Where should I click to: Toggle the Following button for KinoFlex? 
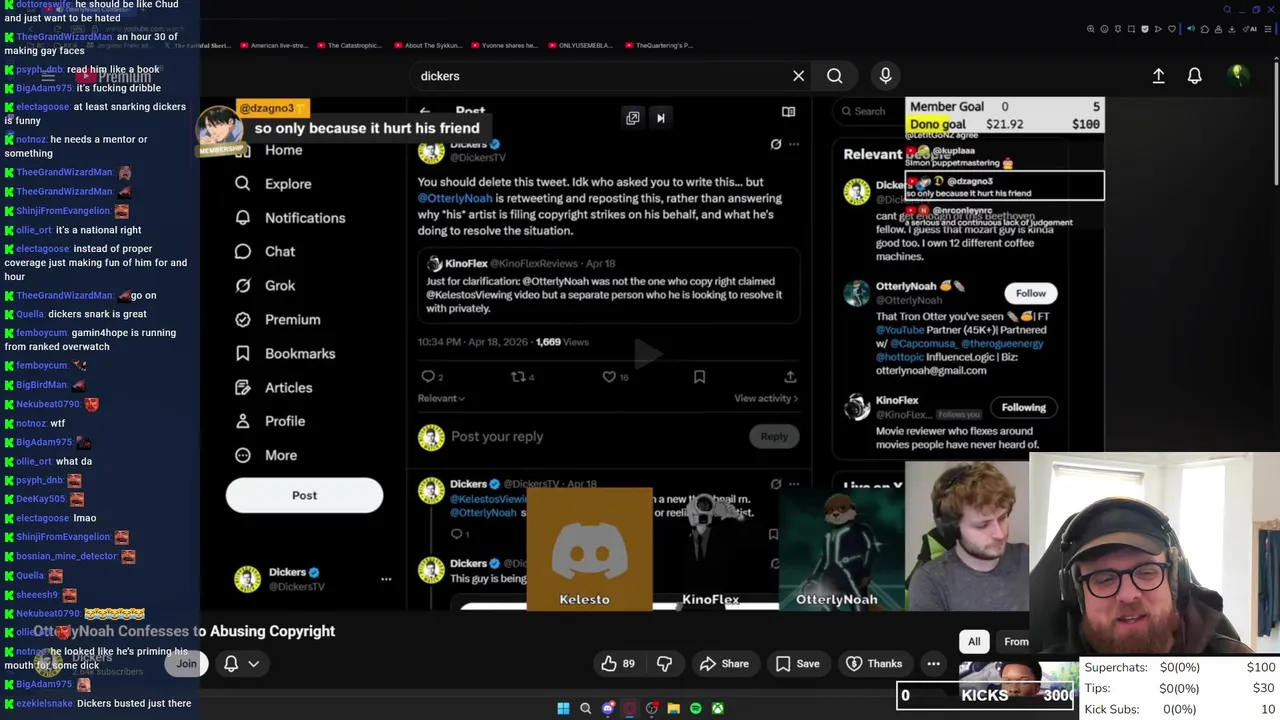(x=1023, y=407)
